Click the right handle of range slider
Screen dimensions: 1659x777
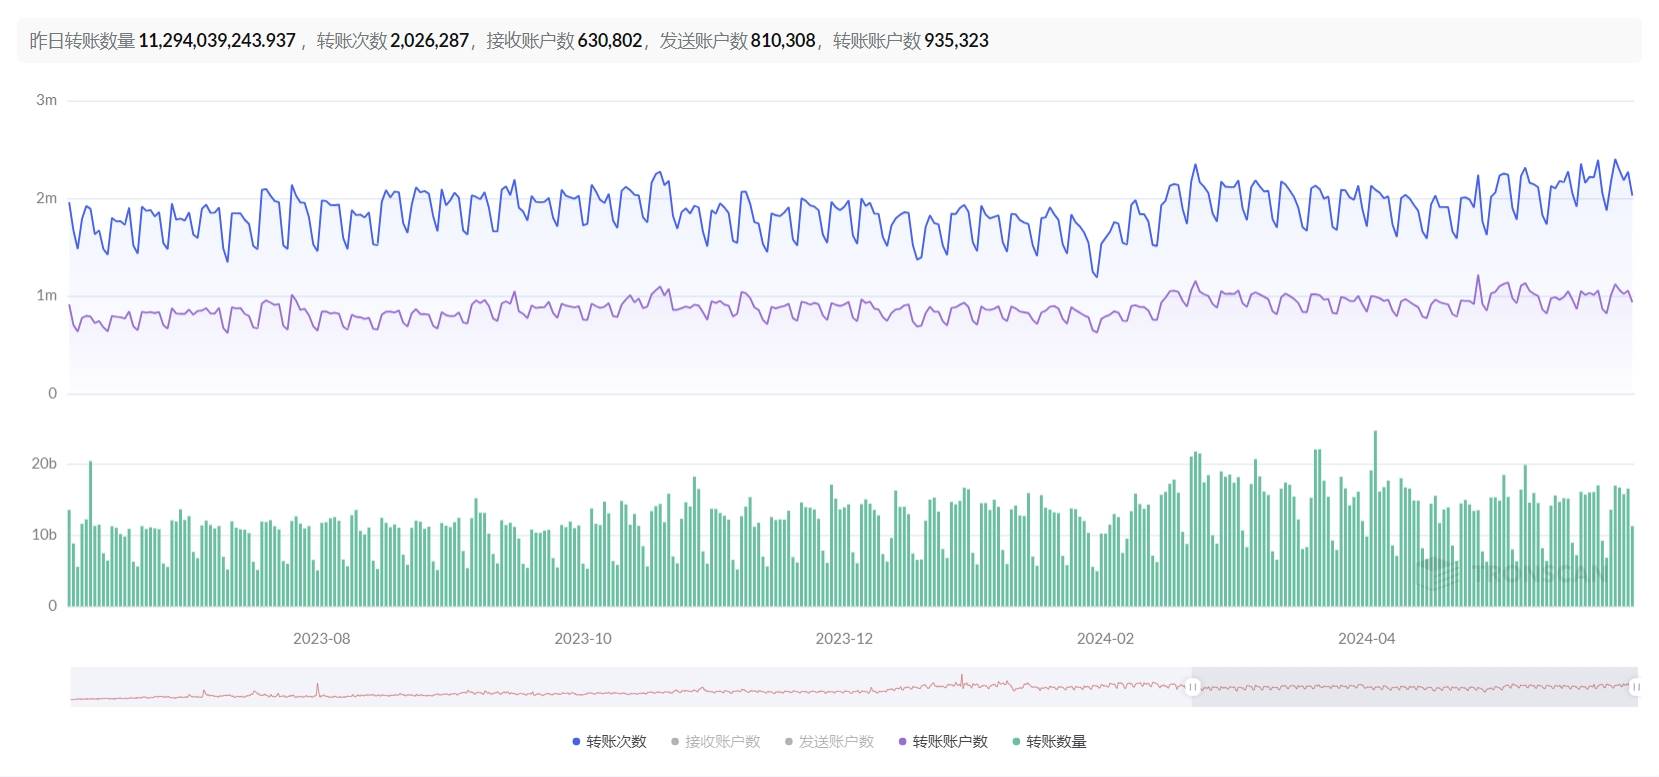1636,687
